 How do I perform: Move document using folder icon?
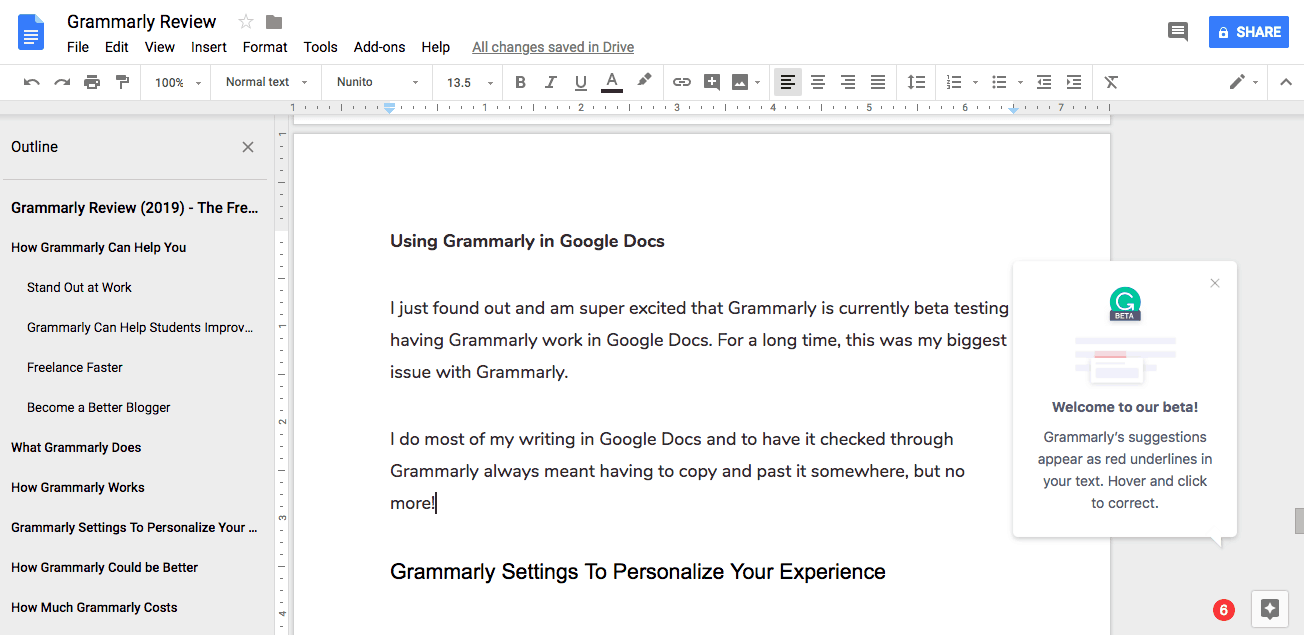(x=274, y=22)
